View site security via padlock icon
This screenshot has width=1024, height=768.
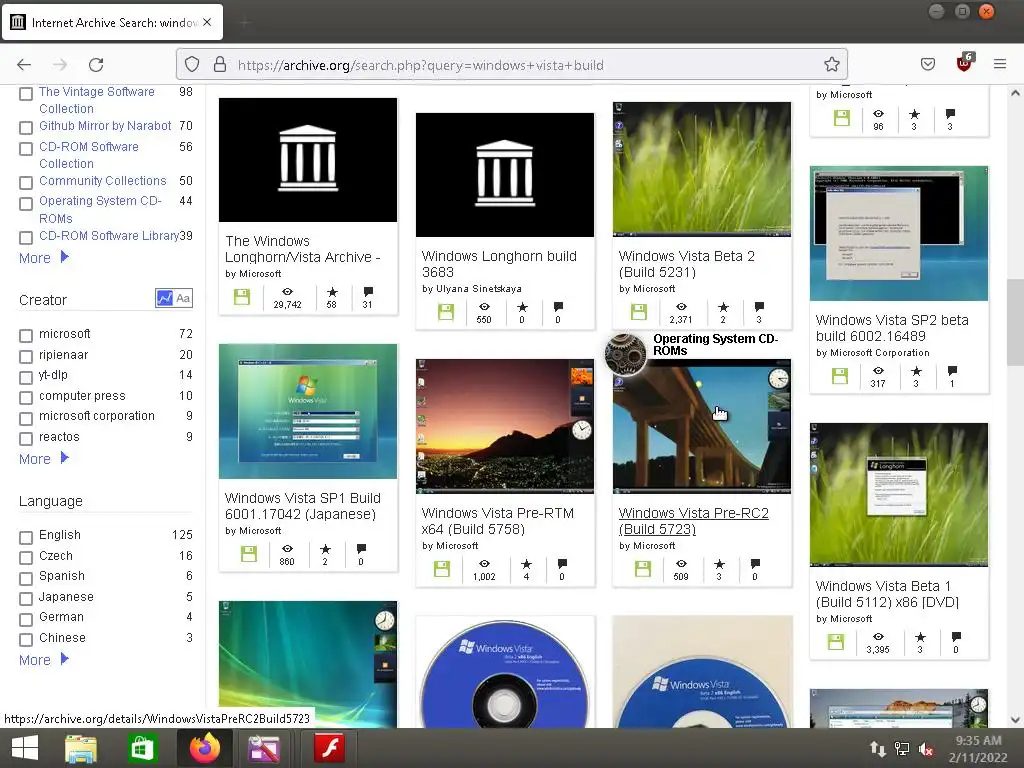[x=220, y=65]
